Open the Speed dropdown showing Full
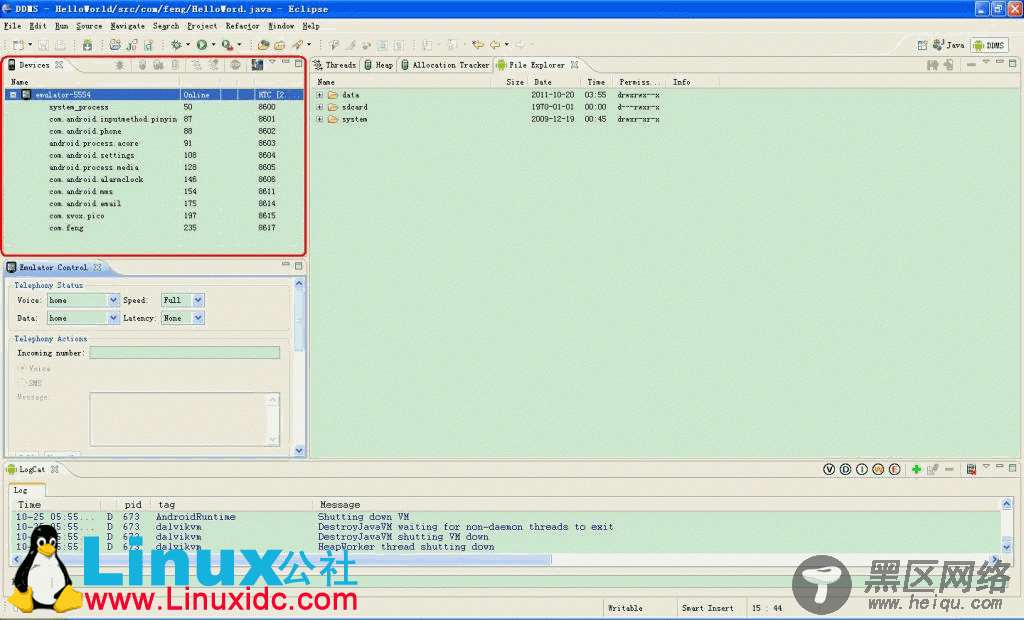The height and width of the screenshot is (620, 1024). (198, 300)
